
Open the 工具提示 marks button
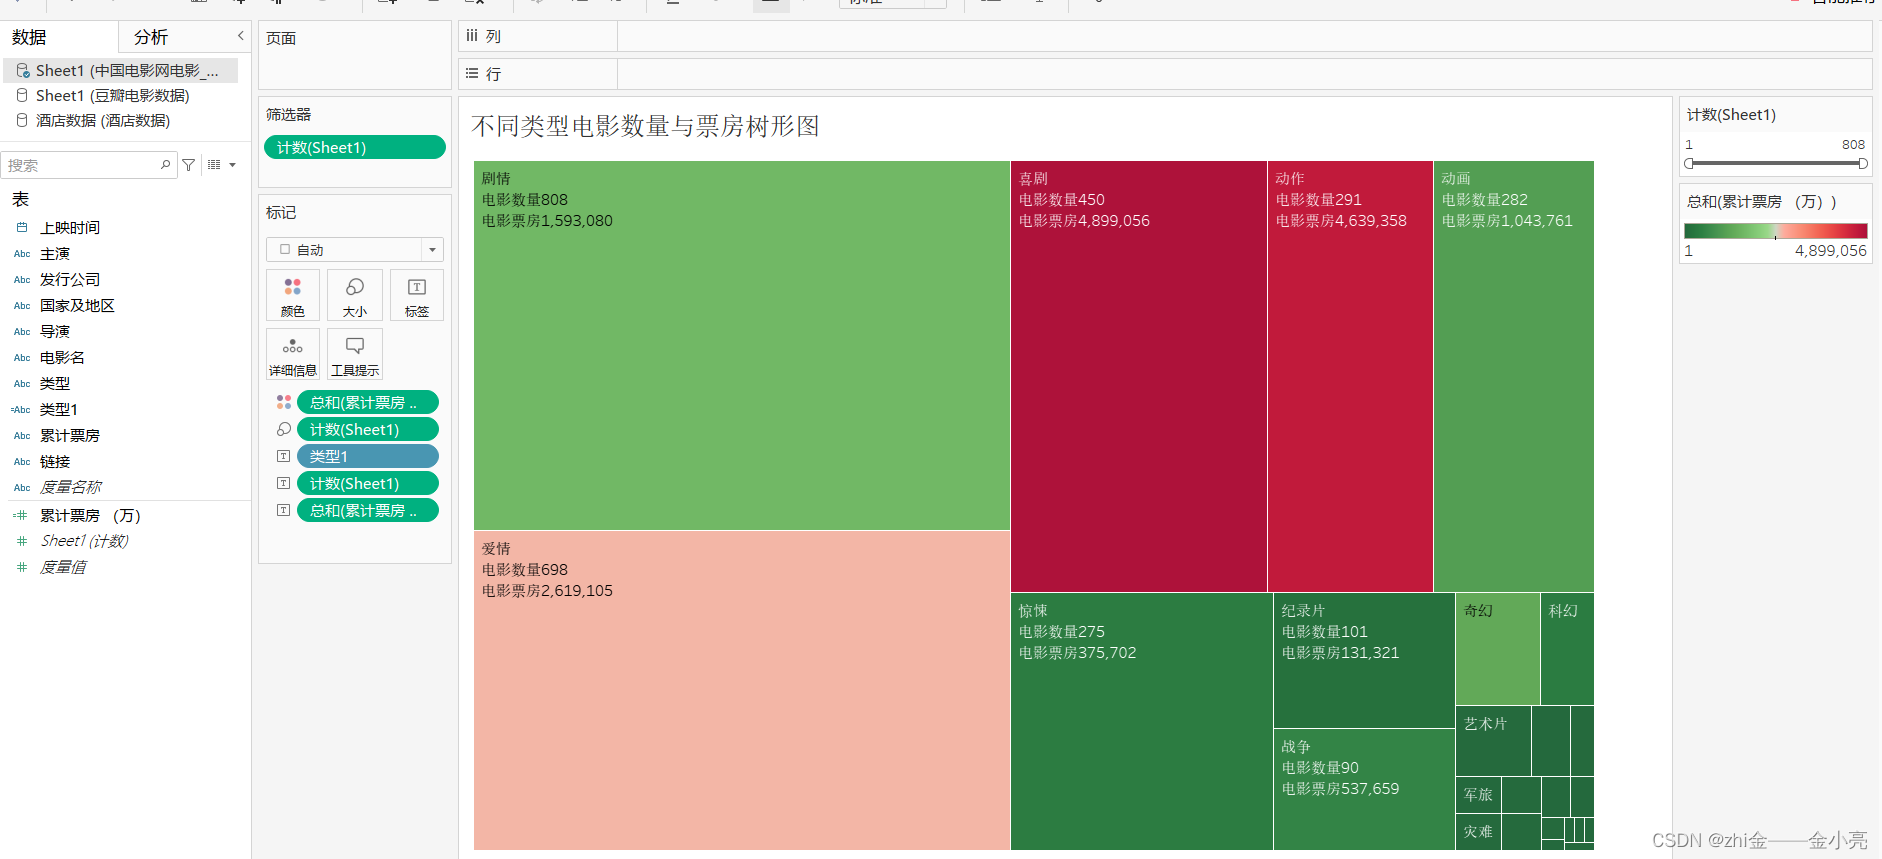coord(355,354)
